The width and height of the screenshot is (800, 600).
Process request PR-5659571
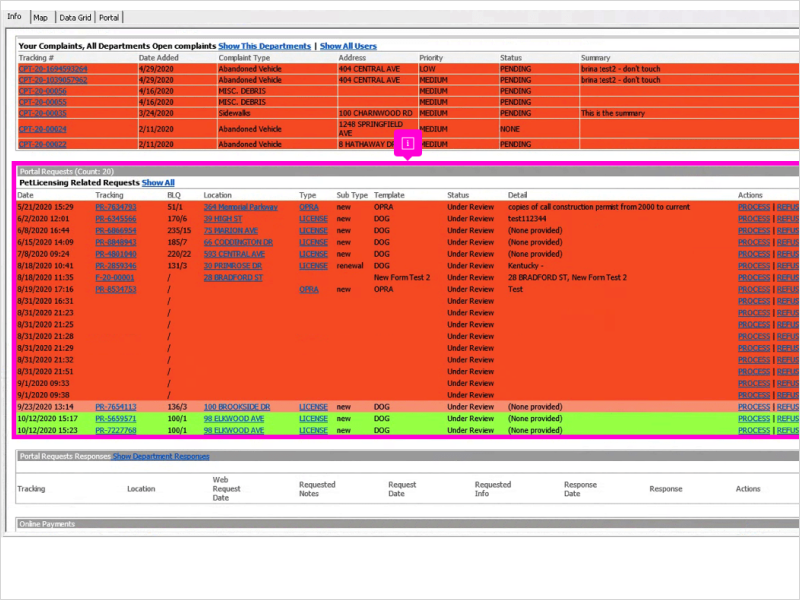click(x=754, y=419)
